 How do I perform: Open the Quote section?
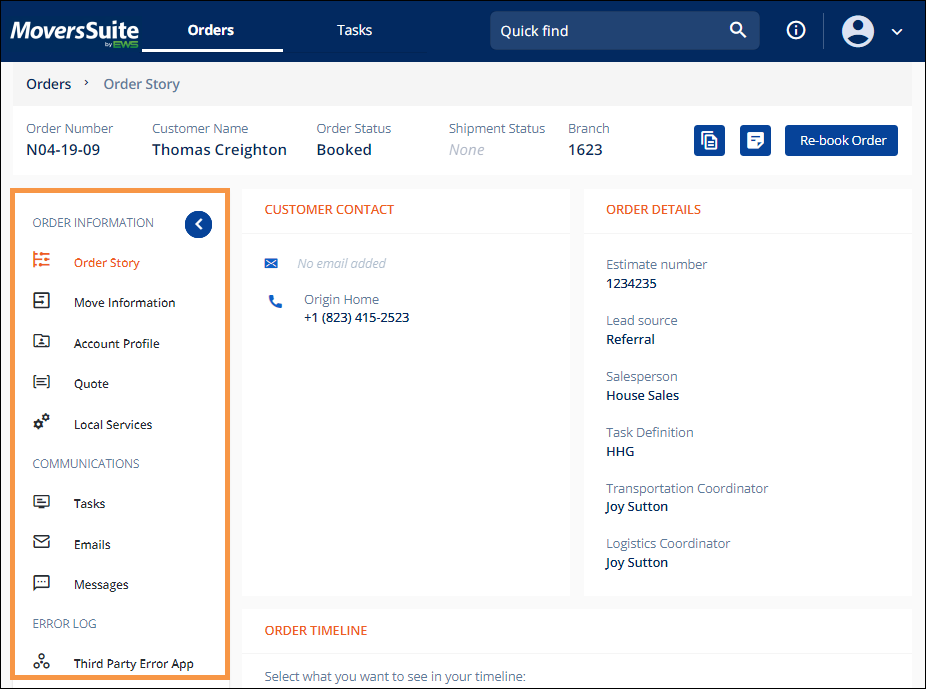[x=91, y=383]
